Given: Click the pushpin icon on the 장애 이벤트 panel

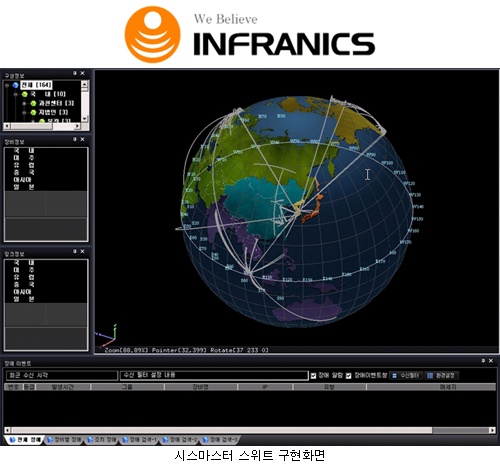Looking at the screenshot, I should tap(483, 361).
